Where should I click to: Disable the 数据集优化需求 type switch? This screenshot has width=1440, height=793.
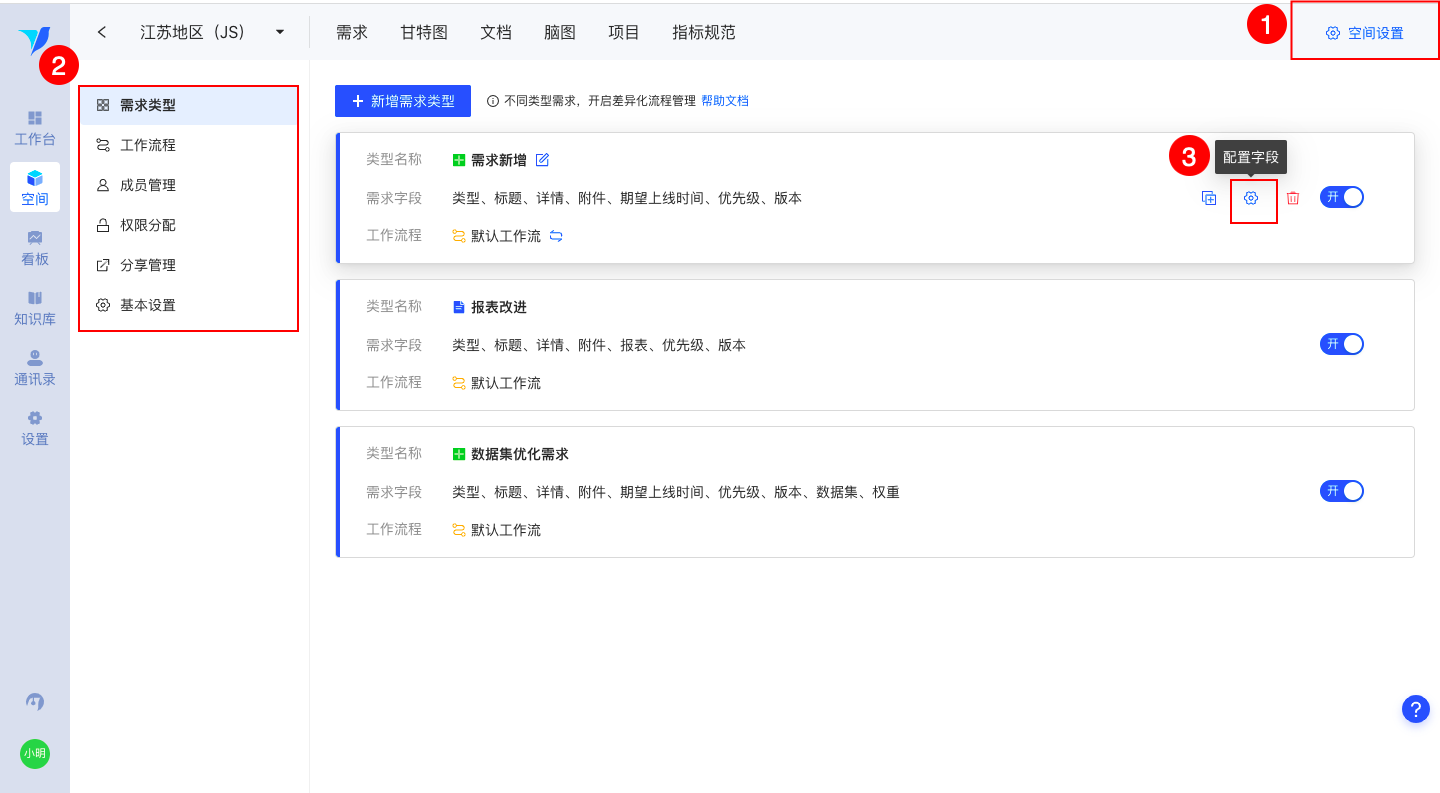click(1342, 491)
